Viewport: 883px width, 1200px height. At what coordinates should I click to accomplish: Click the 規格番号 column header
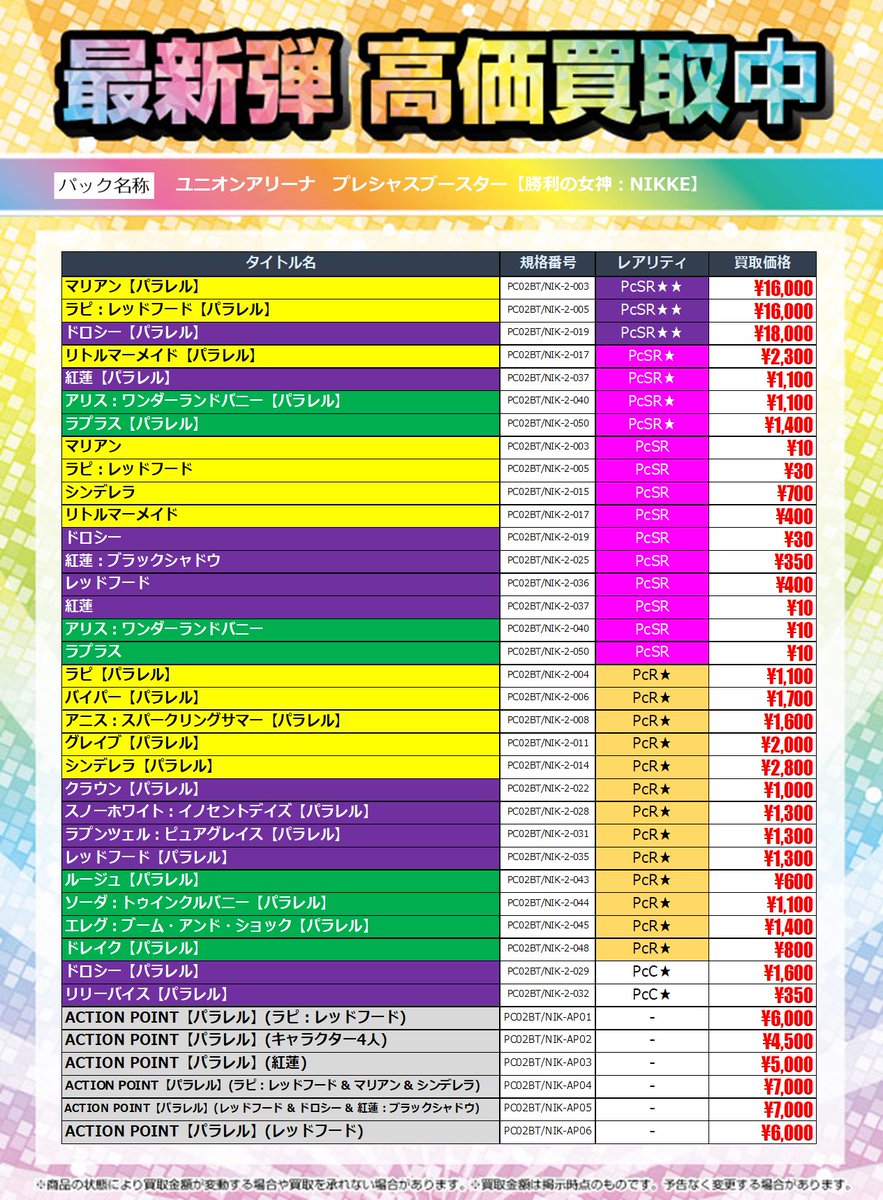[x=548, y=263]
